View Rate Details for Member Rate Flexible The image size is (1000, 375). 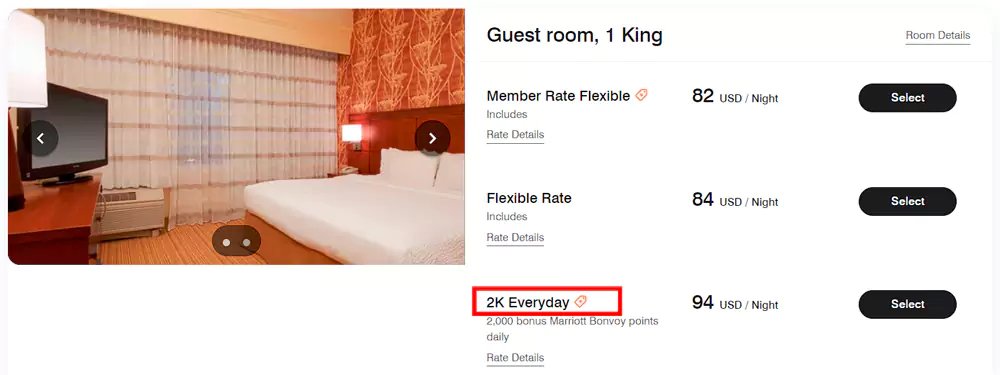click(515, 135)
